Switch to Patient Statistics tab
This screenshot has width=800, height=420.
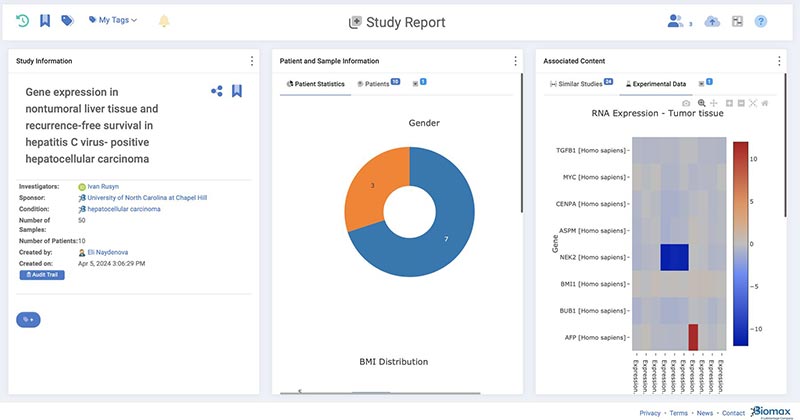tap(316, 84)
